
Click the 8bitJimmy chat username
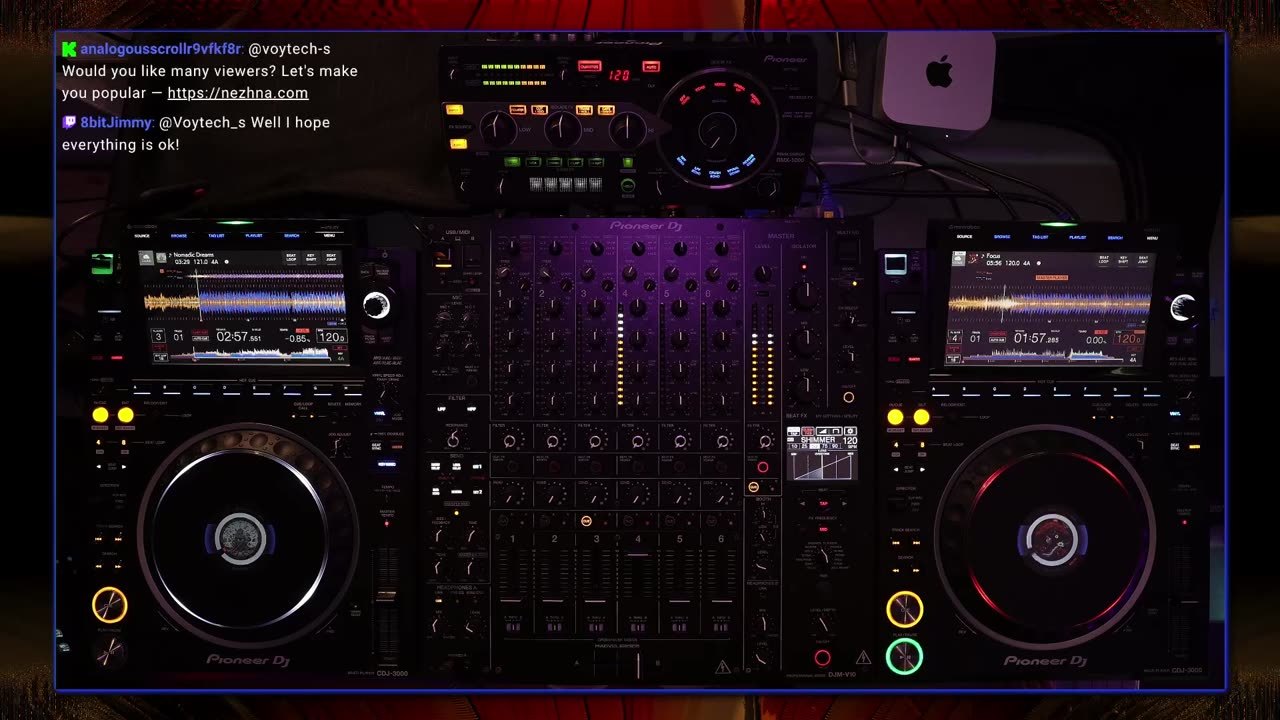point(115,122)
